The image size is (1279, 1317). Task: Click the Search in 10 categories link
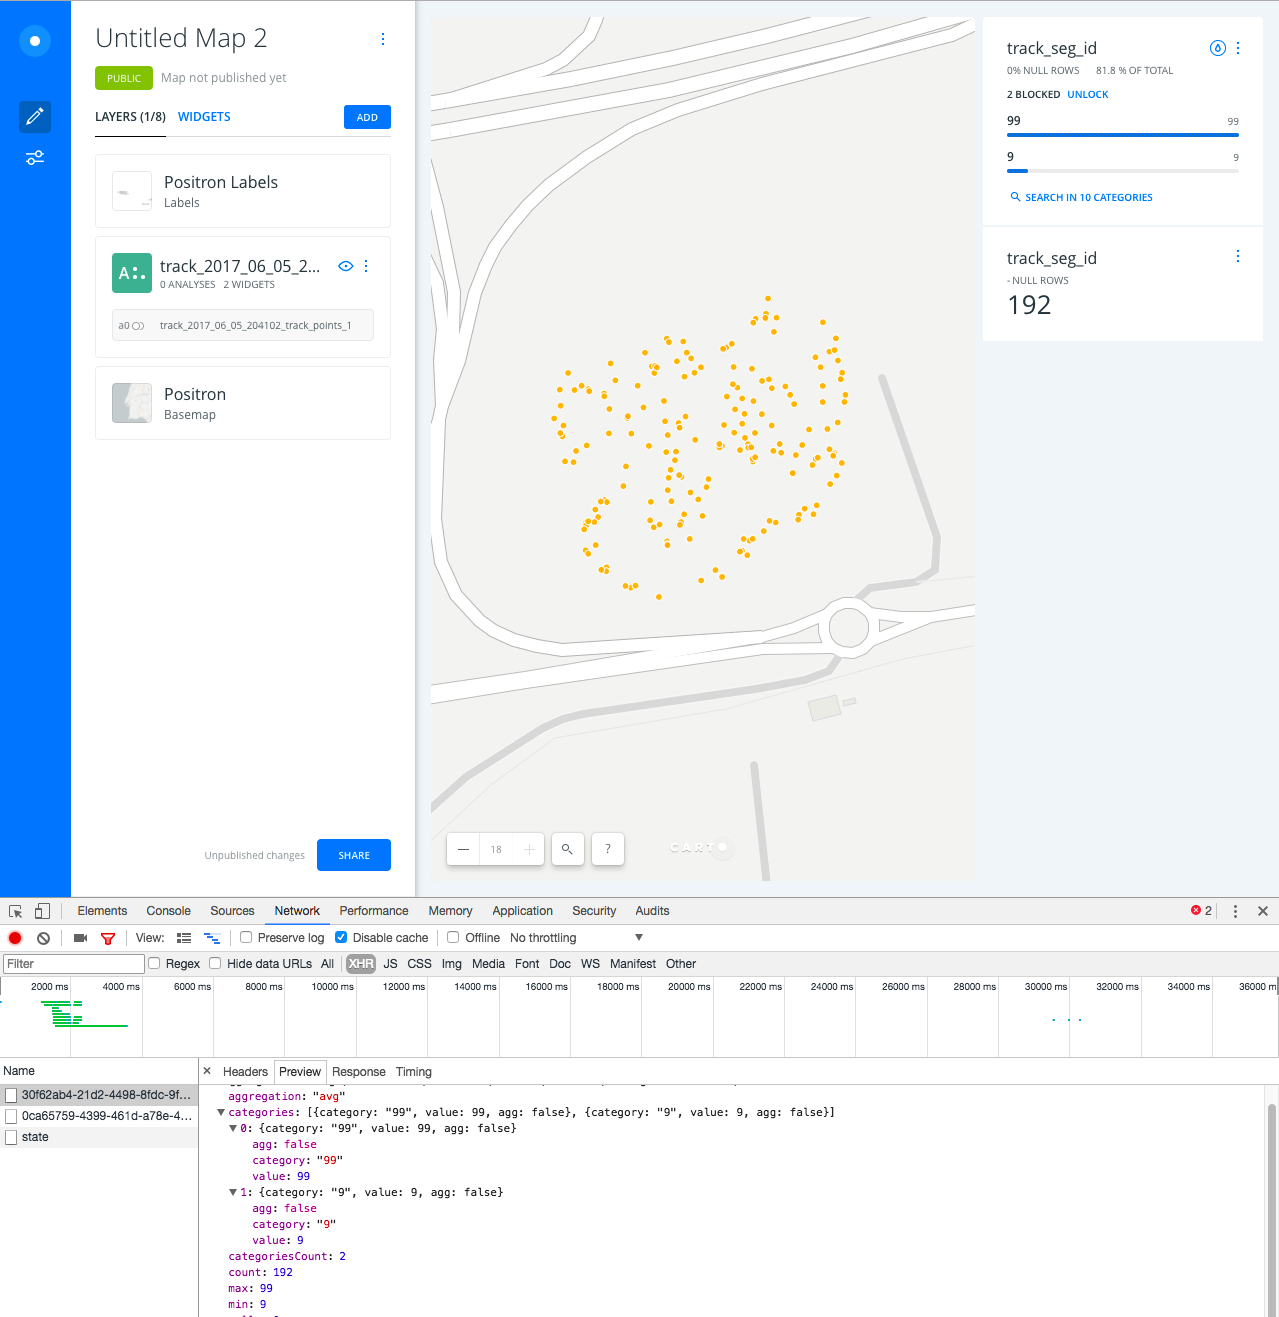point(1081,198)
